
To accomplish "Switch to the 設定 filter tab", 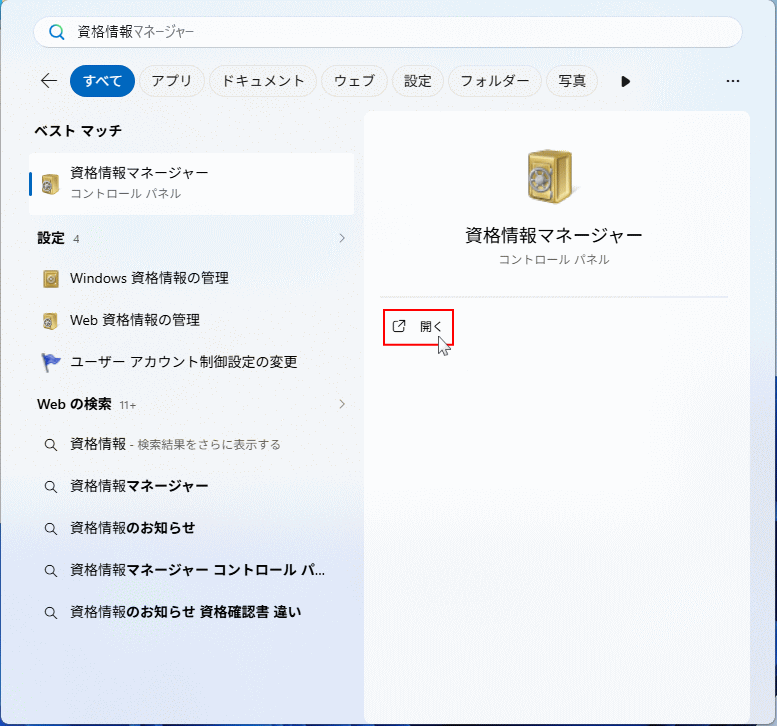I will [x=418, y=81].
